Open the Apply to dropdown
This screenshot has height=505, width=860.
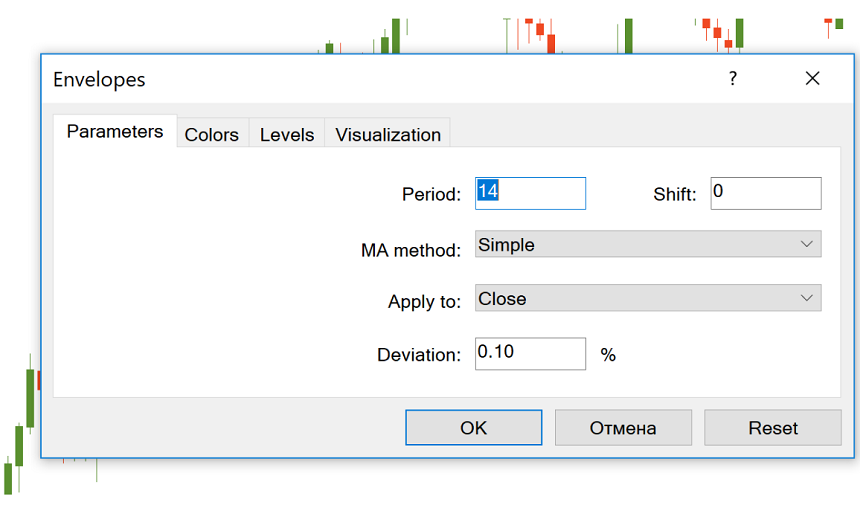tap(648, 298)
